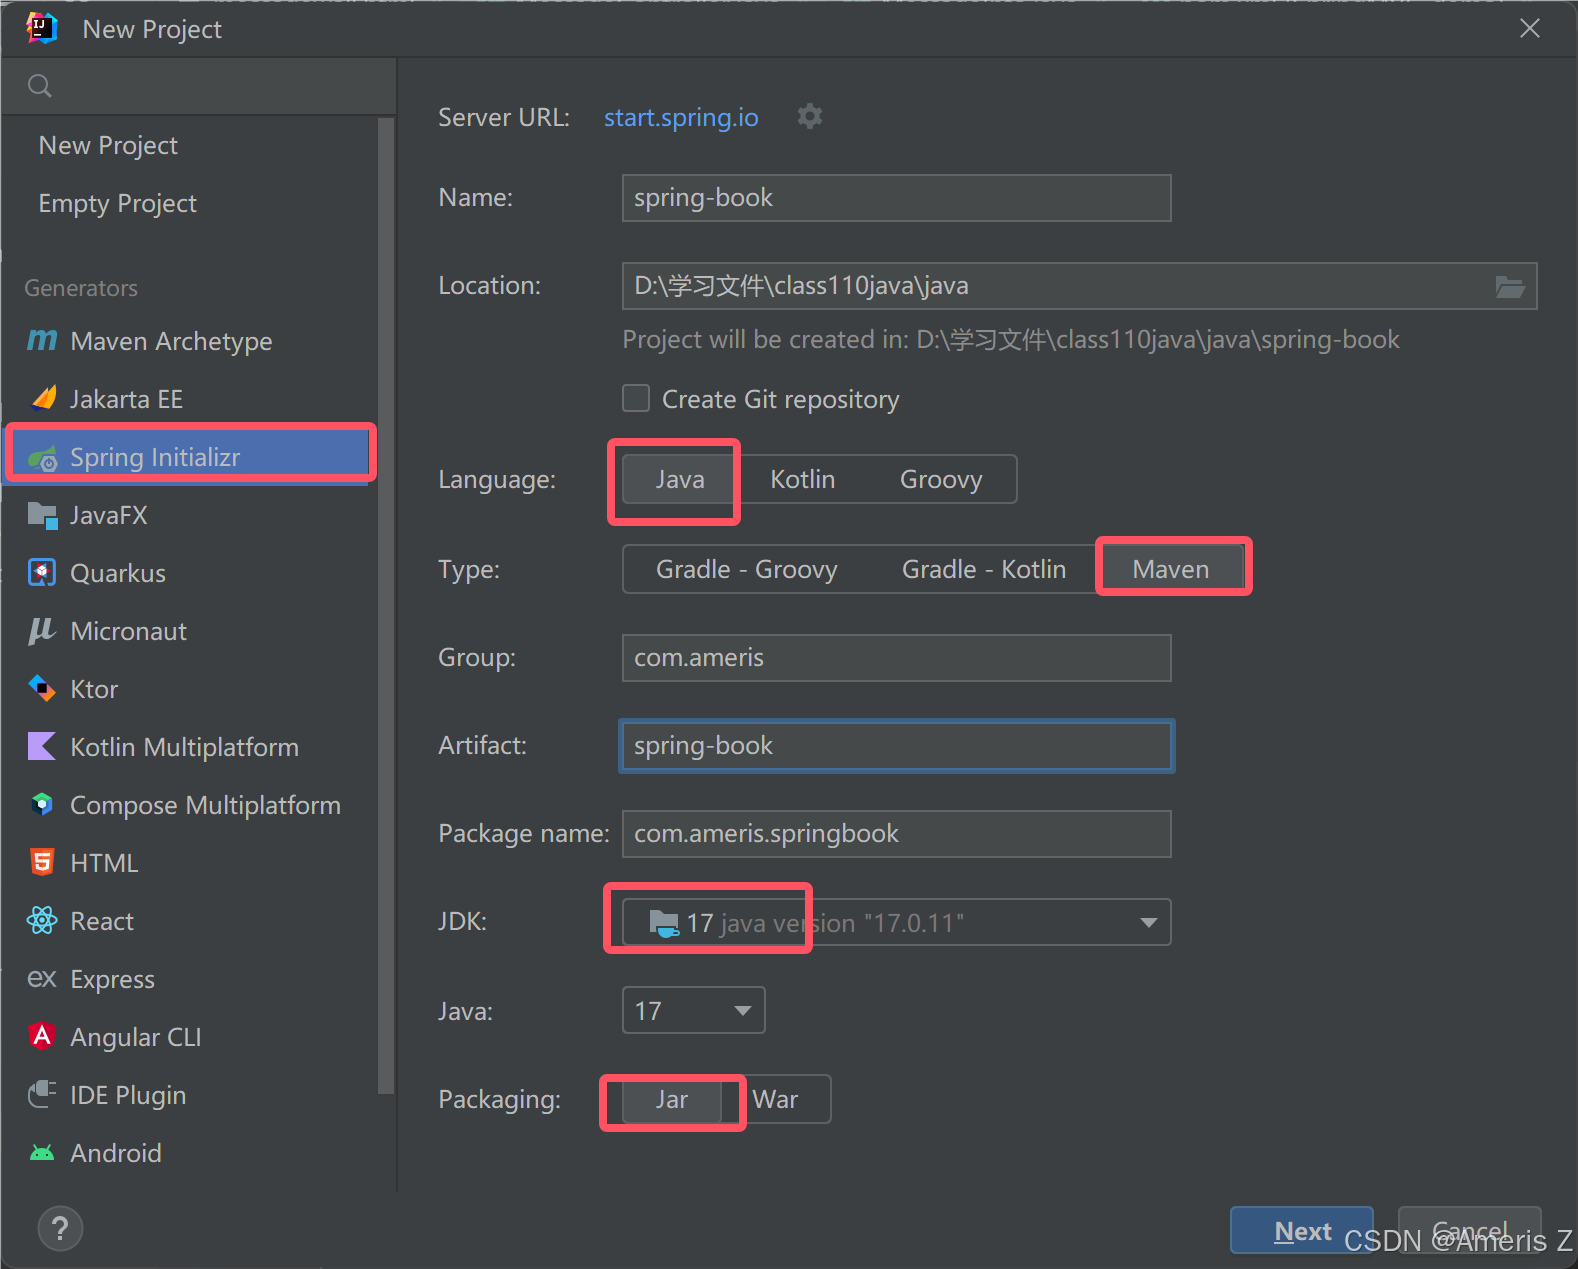
Task: Select Java as language
Action: tap(680, 480)
